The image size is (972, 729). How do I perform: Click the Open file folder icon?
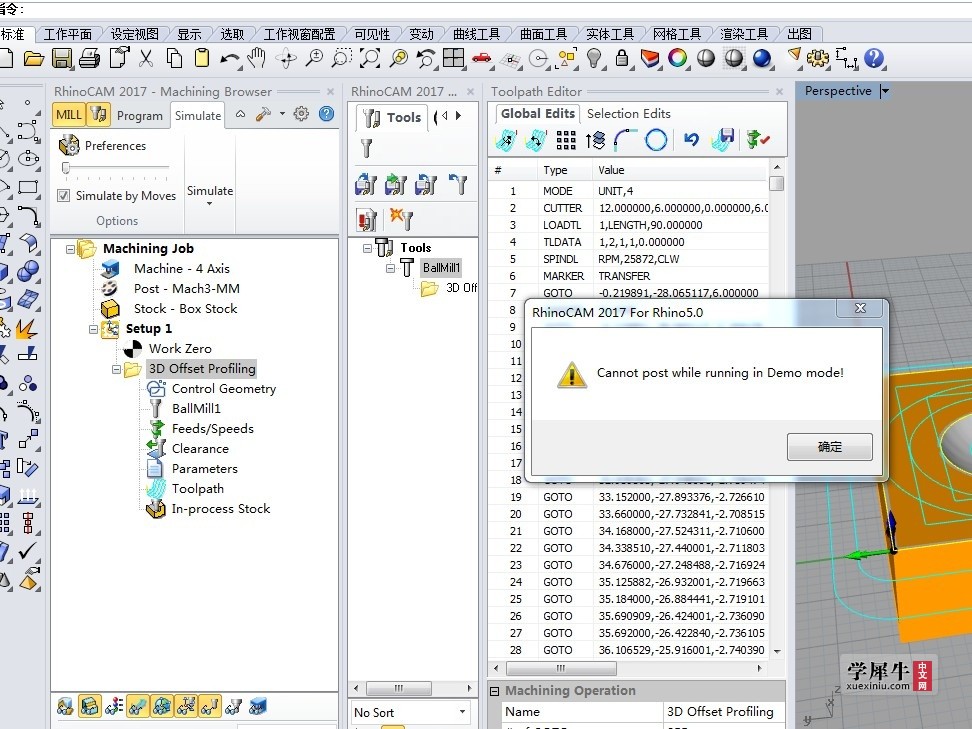[x=33, y=59]
